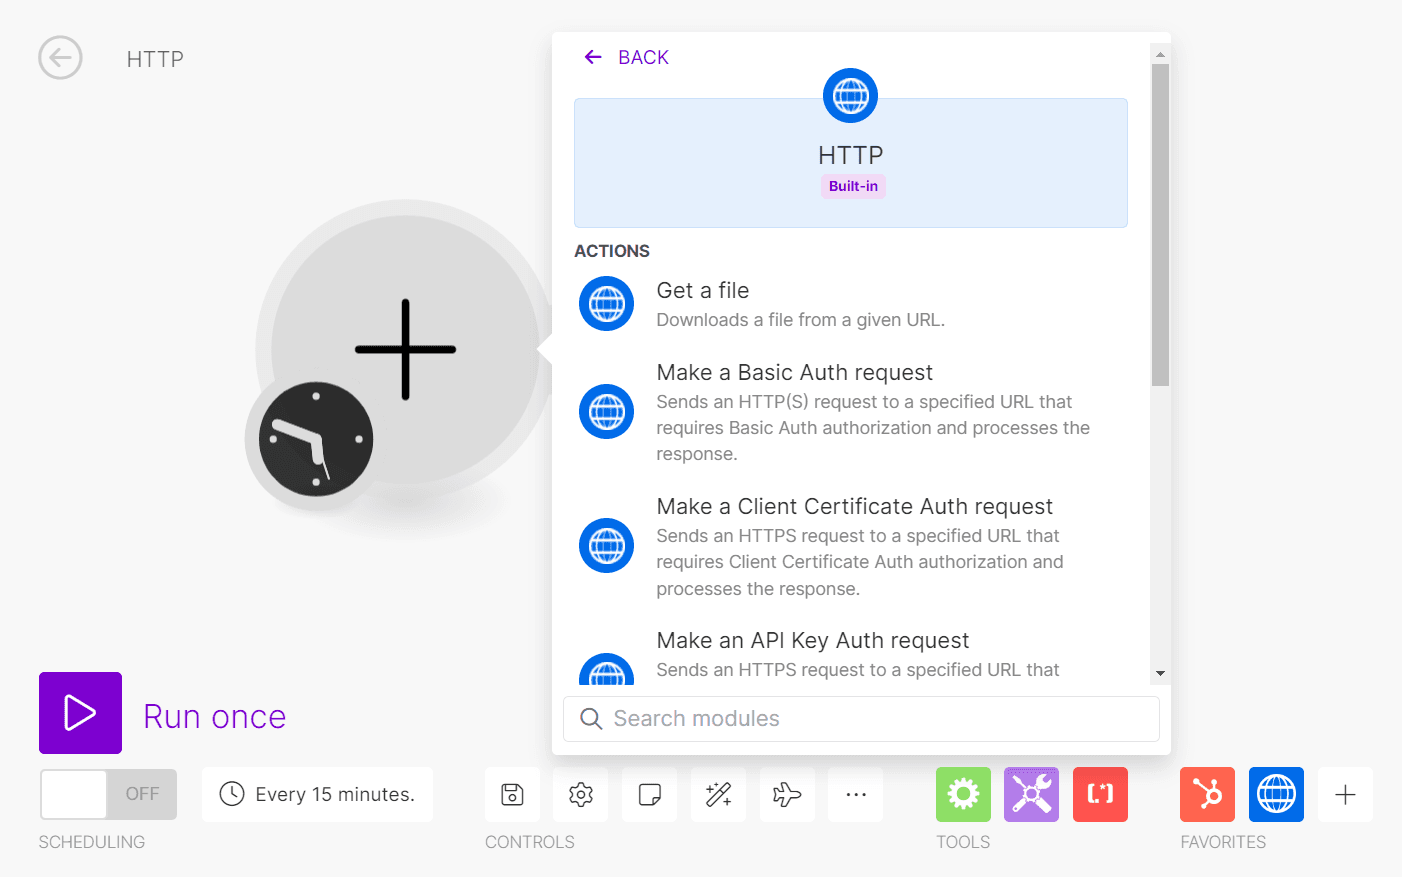The width and height of the screenshot is (1402, 877).
Task: Toggle scheduling from OFF to ON
Action: (x=107, y=794)
